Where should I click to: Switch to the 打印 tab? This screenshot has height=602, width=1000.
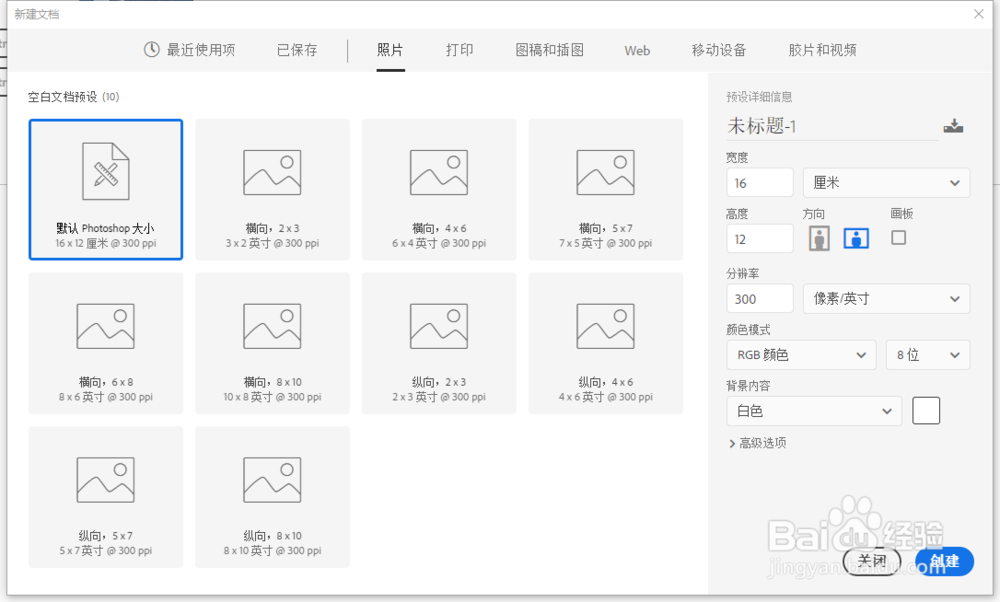coord(459,50)
